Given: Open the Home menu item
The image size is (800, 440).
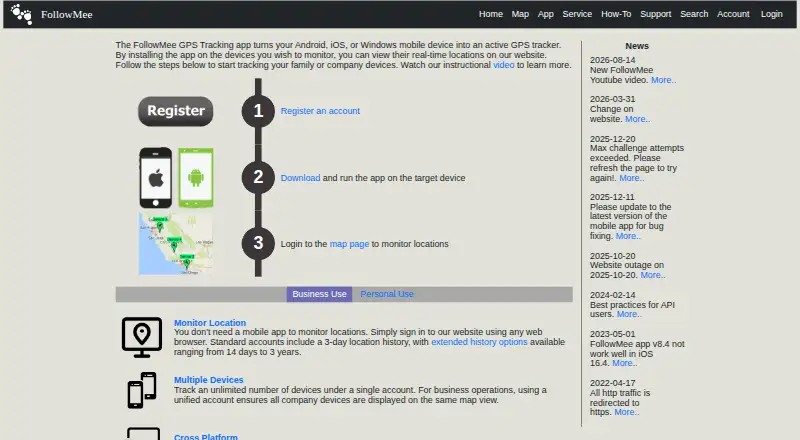Looking at the screenshot, I should pos(491,14).
